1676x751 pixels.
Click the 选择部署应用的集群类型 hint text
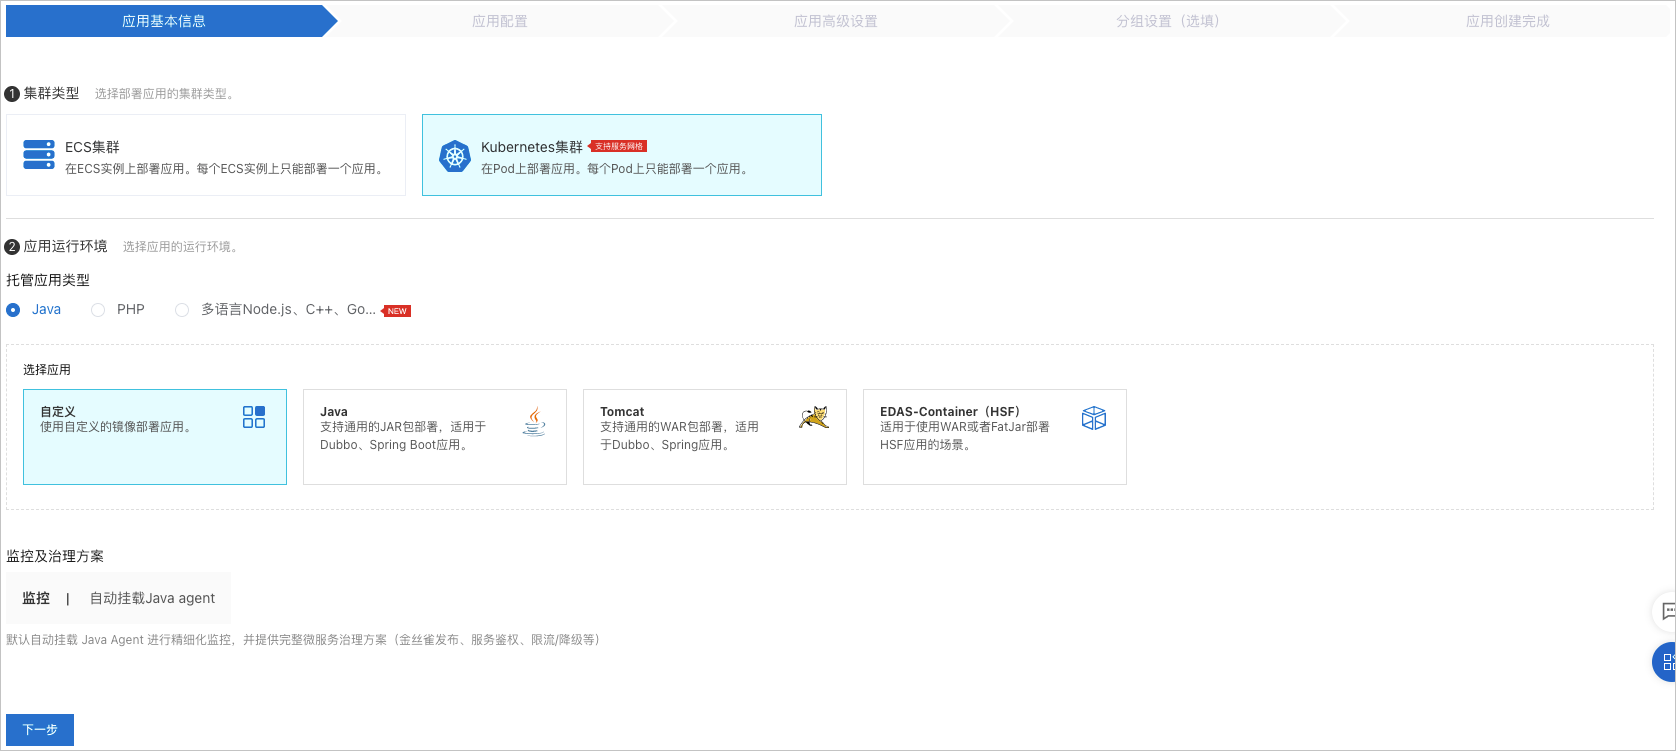pyautogui.click(x=165, y=94)
